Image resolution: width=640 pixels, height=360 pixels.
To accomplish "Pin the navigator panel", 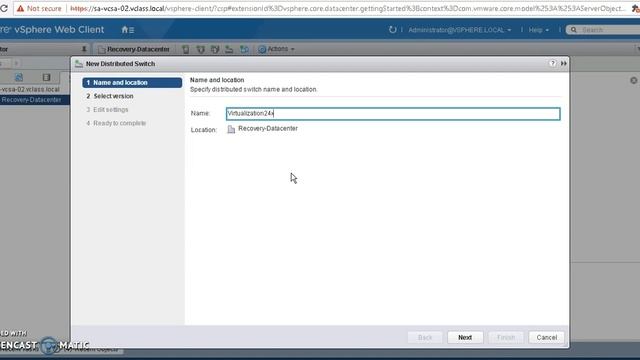I will point(84,49).
